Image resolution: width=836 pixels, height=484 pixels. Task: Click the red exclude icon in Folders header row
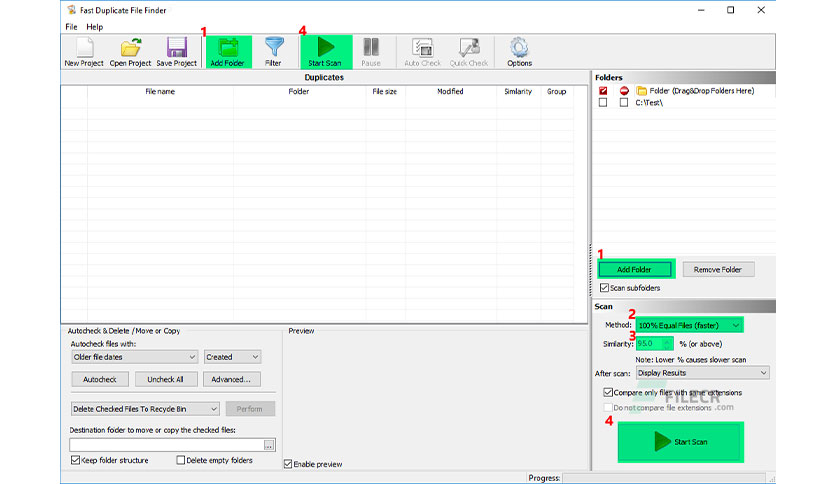[624, 91]
